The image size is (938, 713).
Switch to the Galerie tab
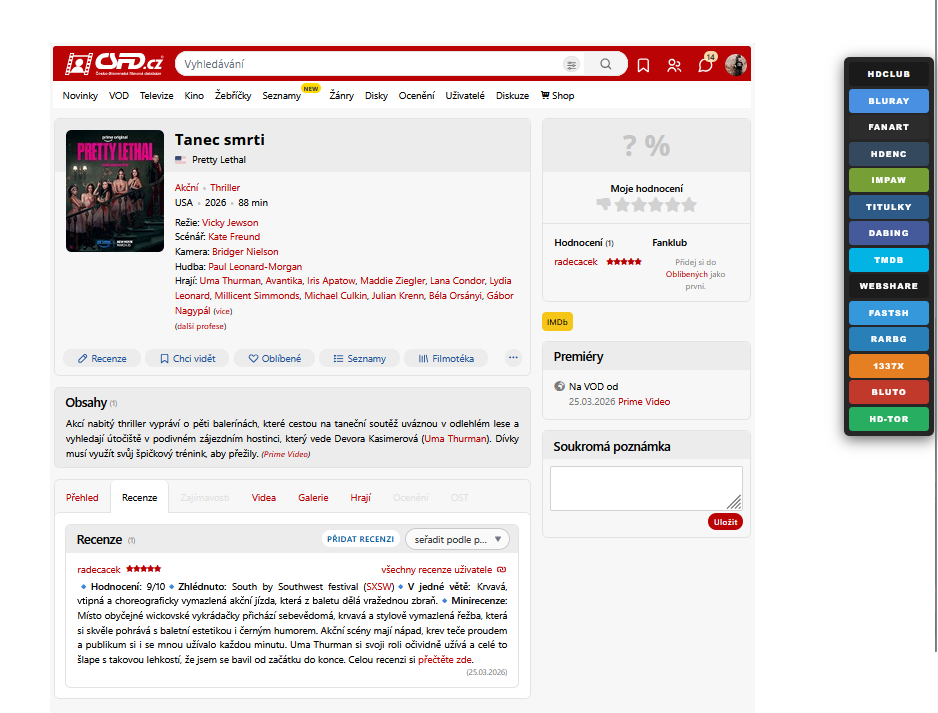[x=313, y=498]
